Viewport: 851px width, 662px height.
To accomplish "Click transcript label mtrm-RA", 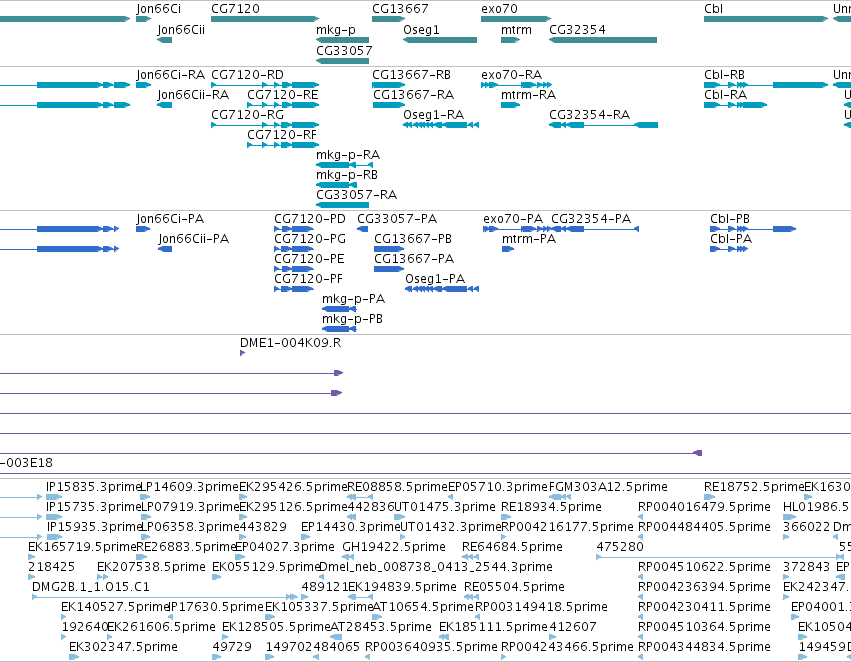I will (528, 95).
